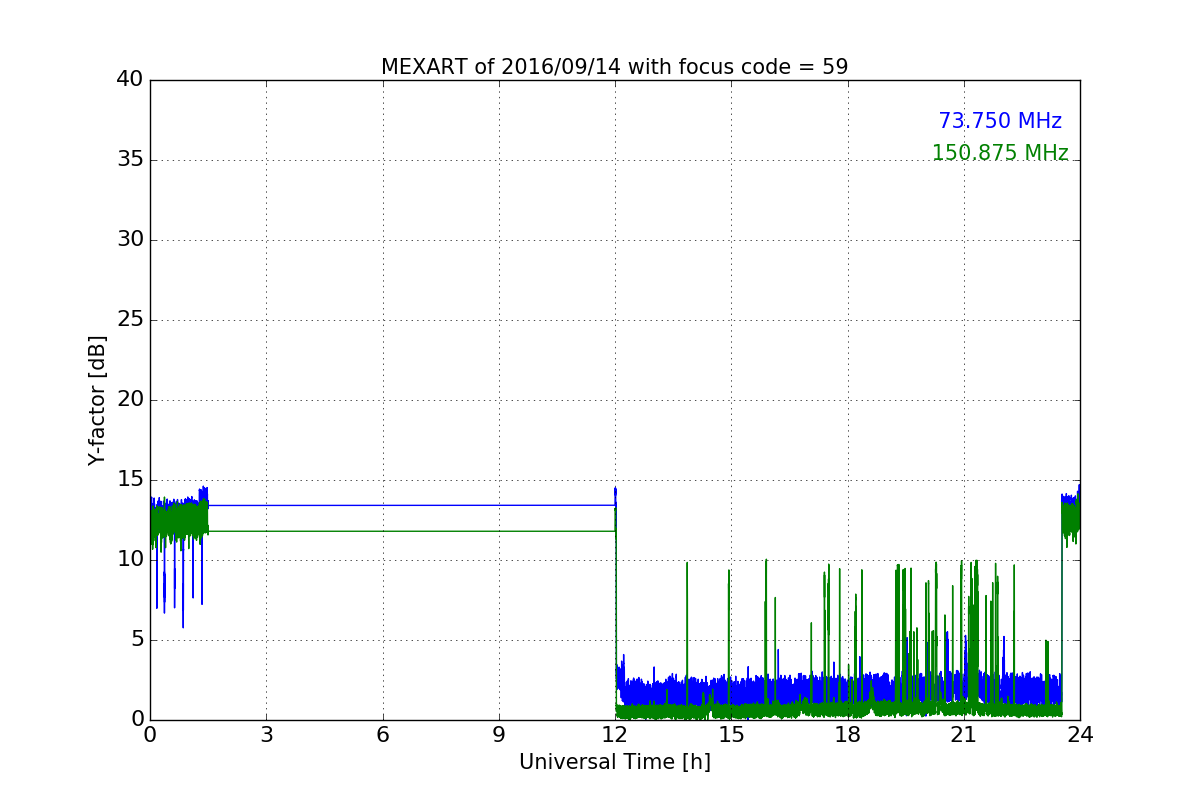Screen dimensions: 1200x800
Task: Click the green '150.875 MHz' legend label
Action: (1000, 153)
